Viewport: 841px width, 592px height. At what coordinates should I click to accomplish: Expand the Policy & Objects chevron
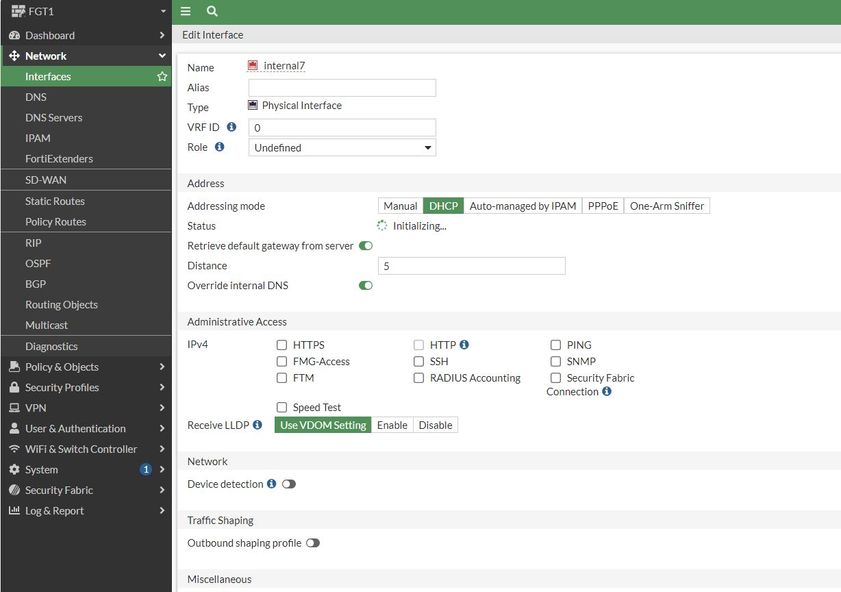[x=162, y=367]
